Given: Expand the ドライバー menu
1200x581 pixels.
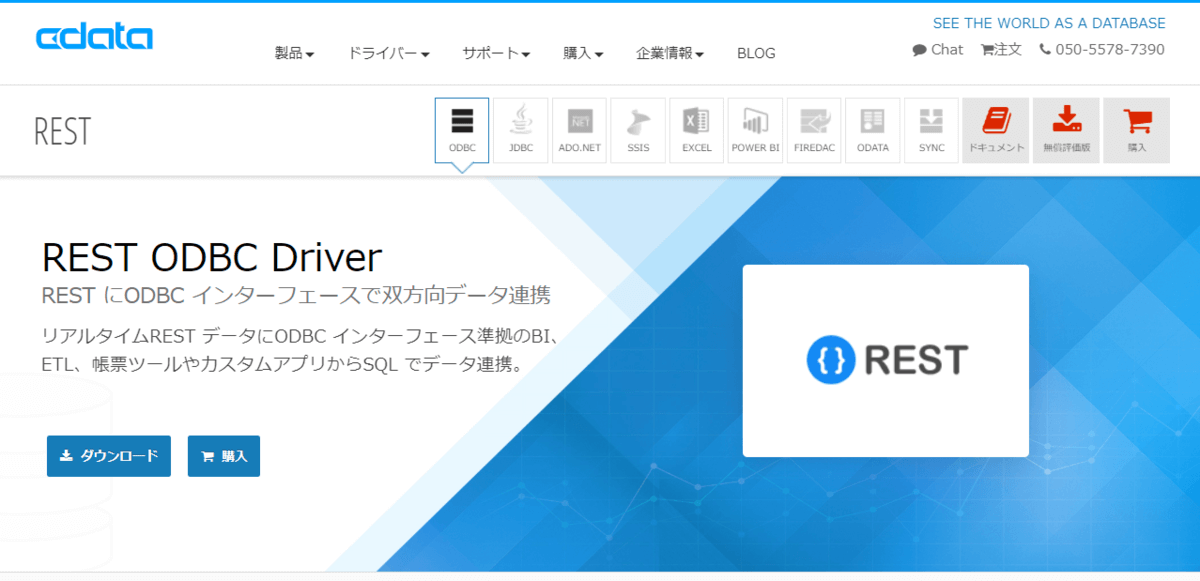Looking at the screenshot, I should [x=389, y=53].
